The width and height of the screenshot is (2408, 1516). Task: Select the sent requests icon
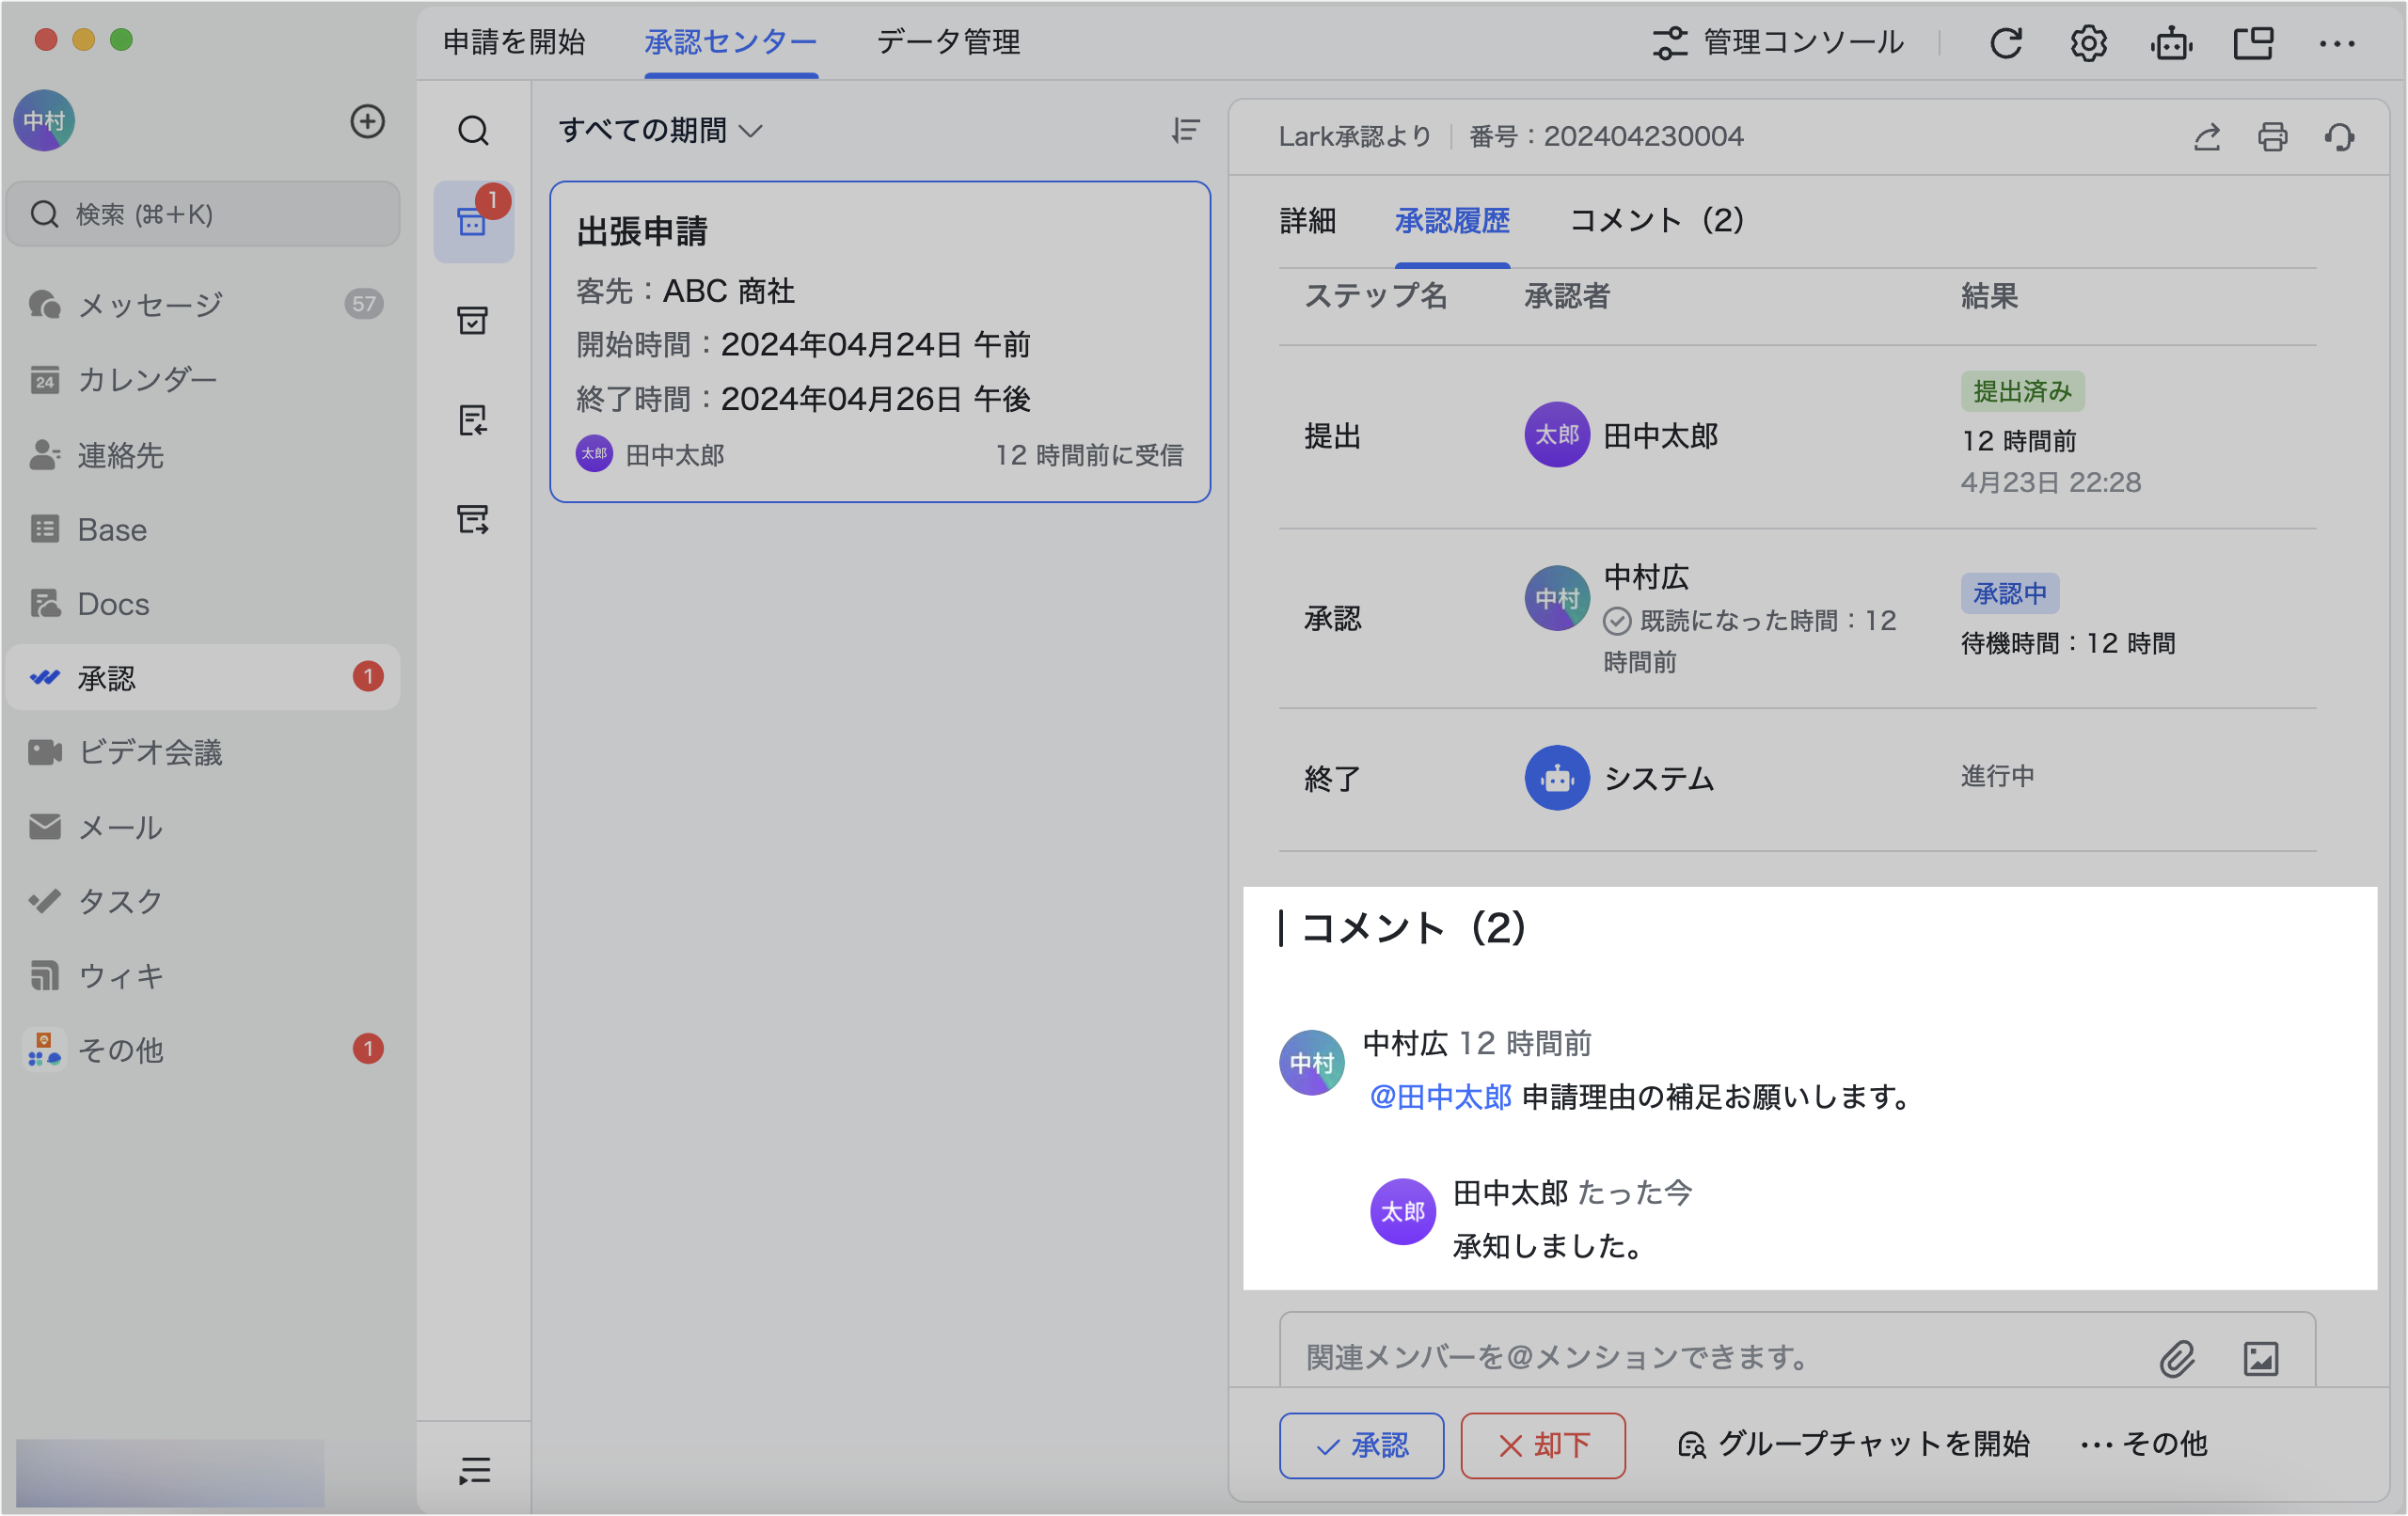[474, 518]
